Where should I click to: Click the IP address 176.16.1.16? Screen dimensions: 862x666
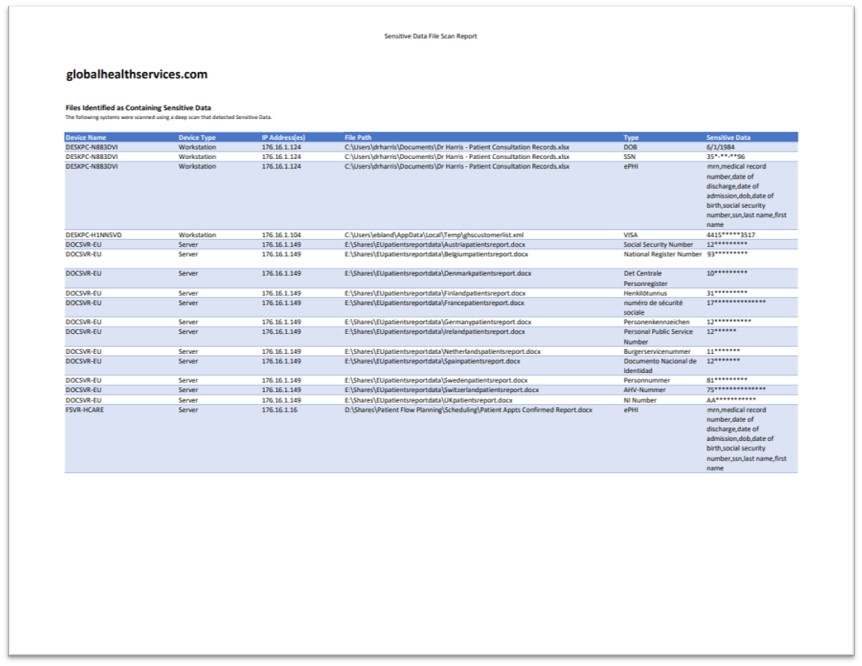[x=279, y=409]
